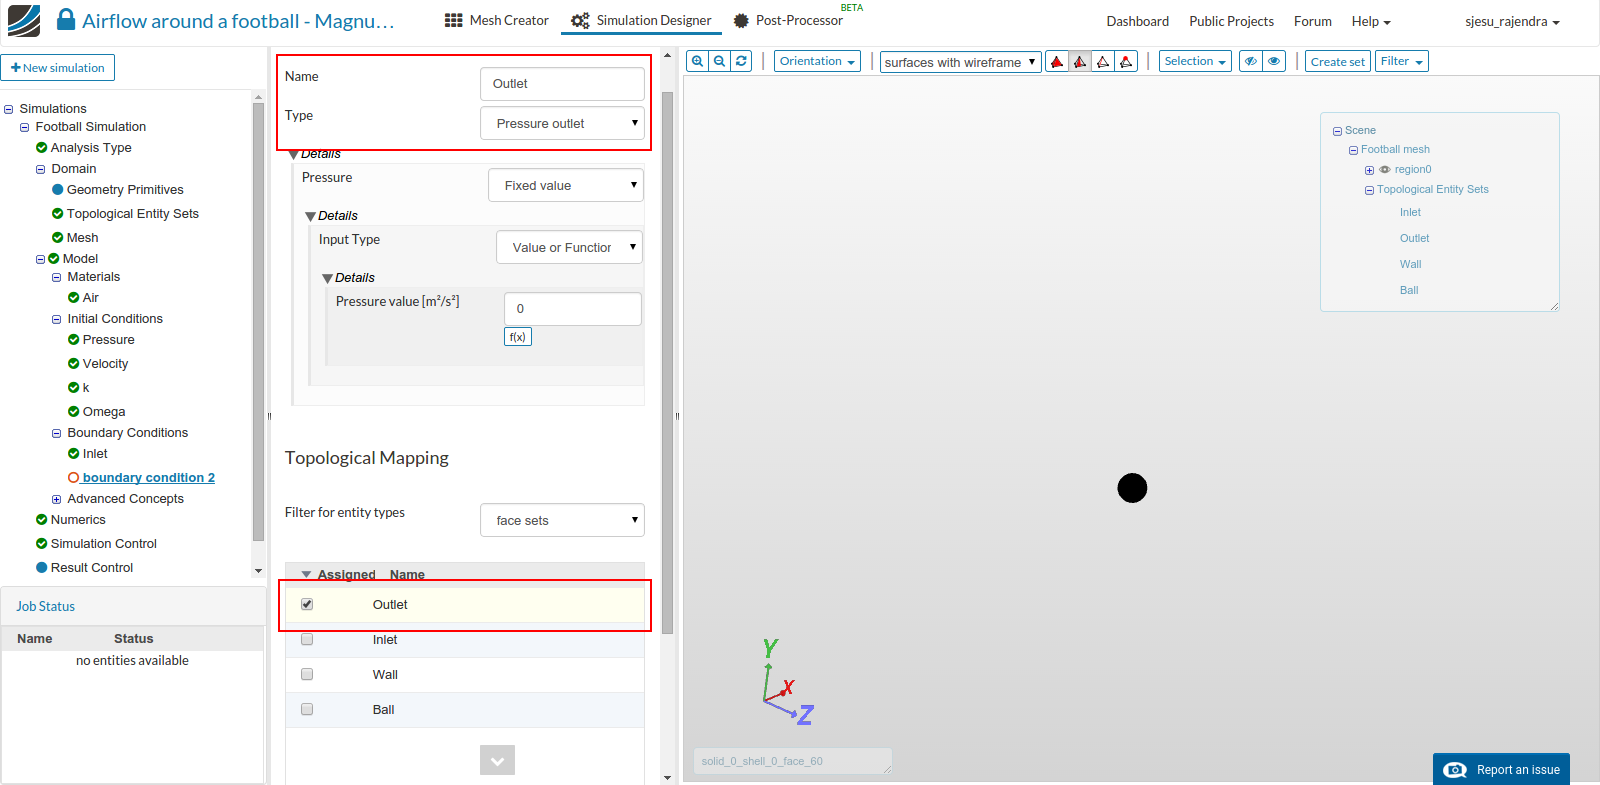Open the sjesu_rajendra user menu

(x=1512, y=21)
